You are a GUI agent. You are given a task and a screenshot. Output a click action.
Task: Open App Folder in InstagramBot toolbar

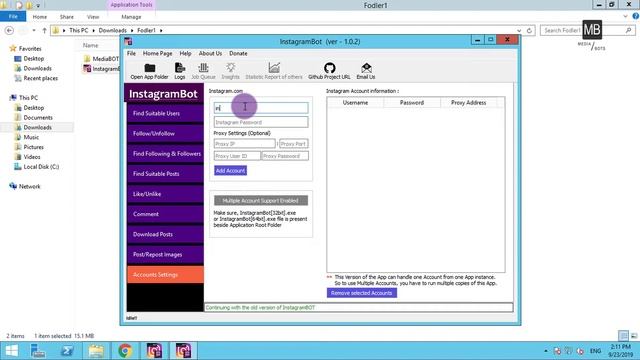[x=149, y=71]
